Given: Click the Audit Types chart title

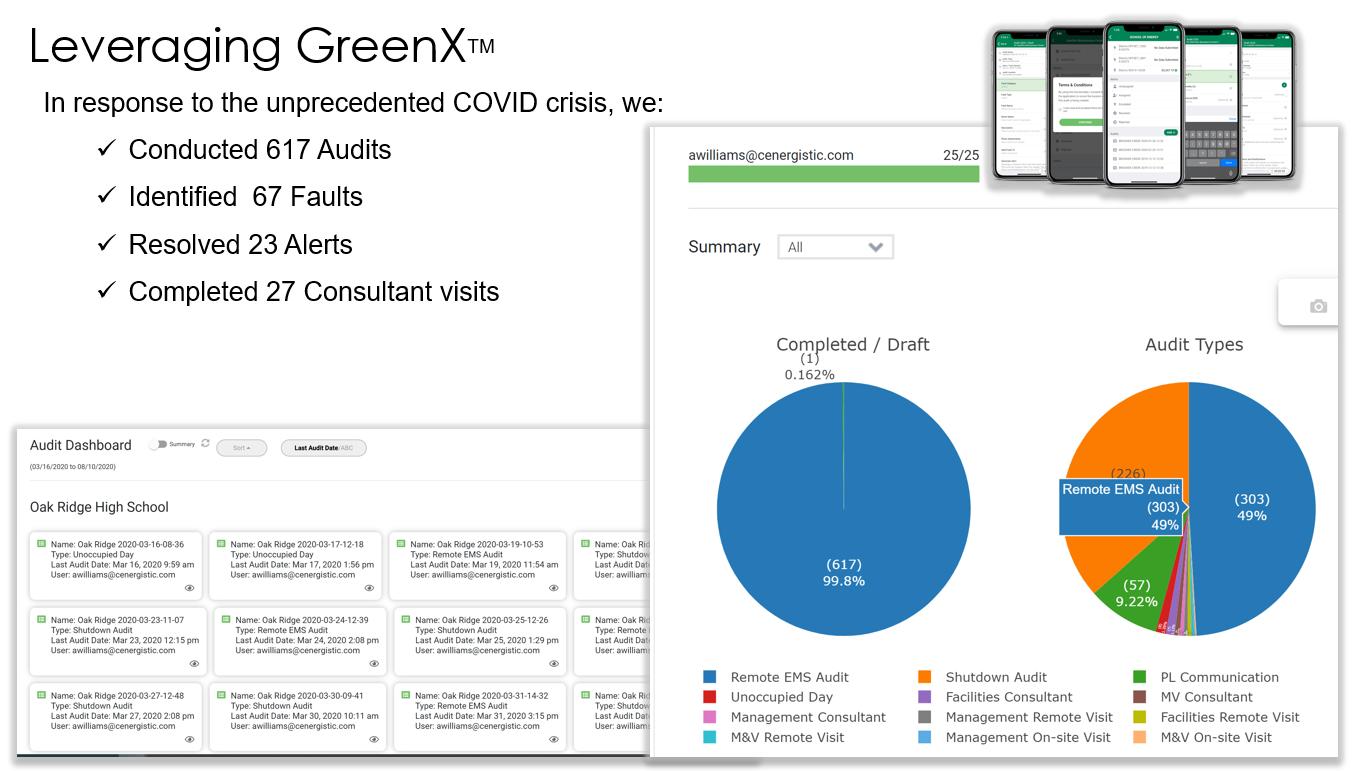Looking at the screenshot, I should pos(1194,344).
